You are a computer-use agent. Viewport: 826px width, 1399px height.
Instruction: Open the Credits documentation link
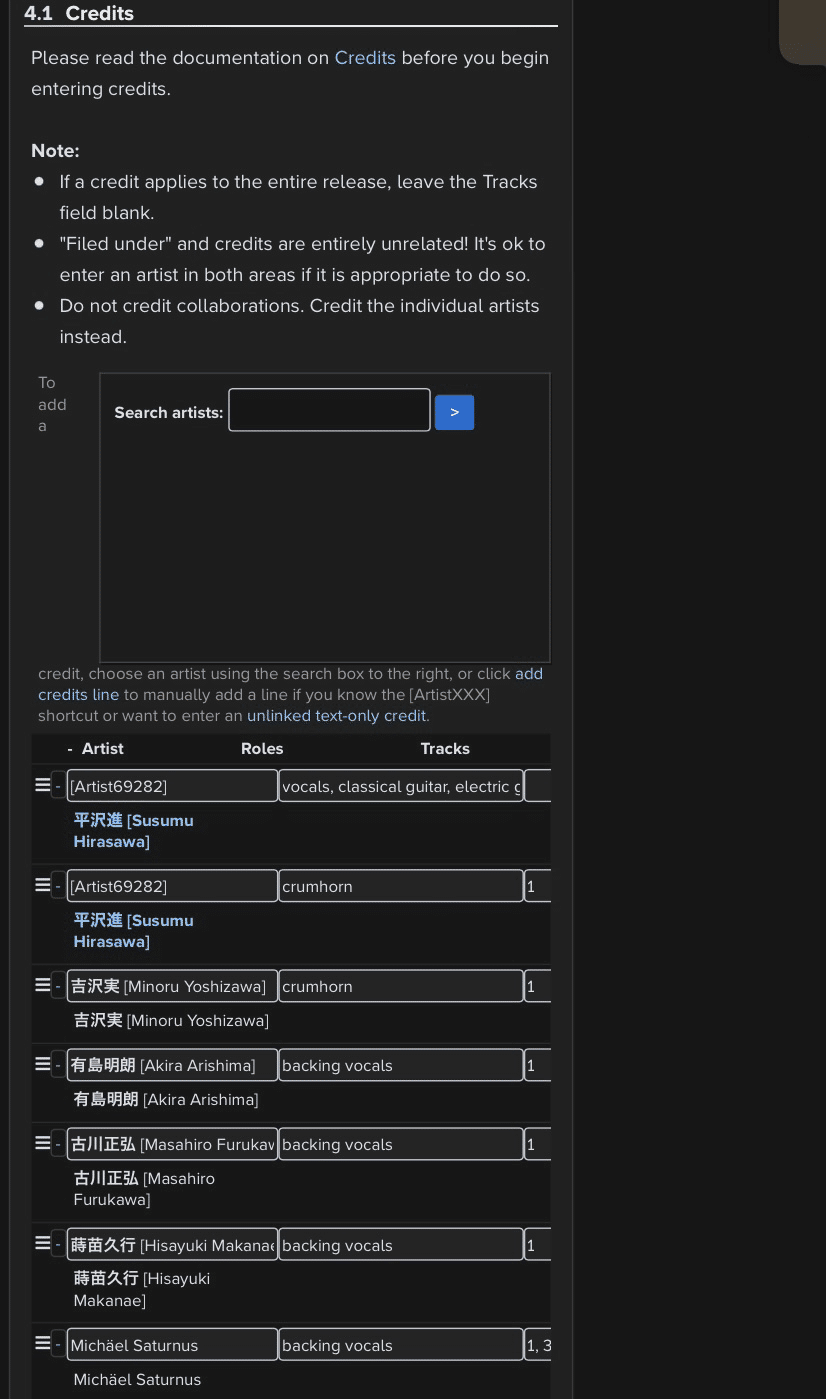click(365, 58)
